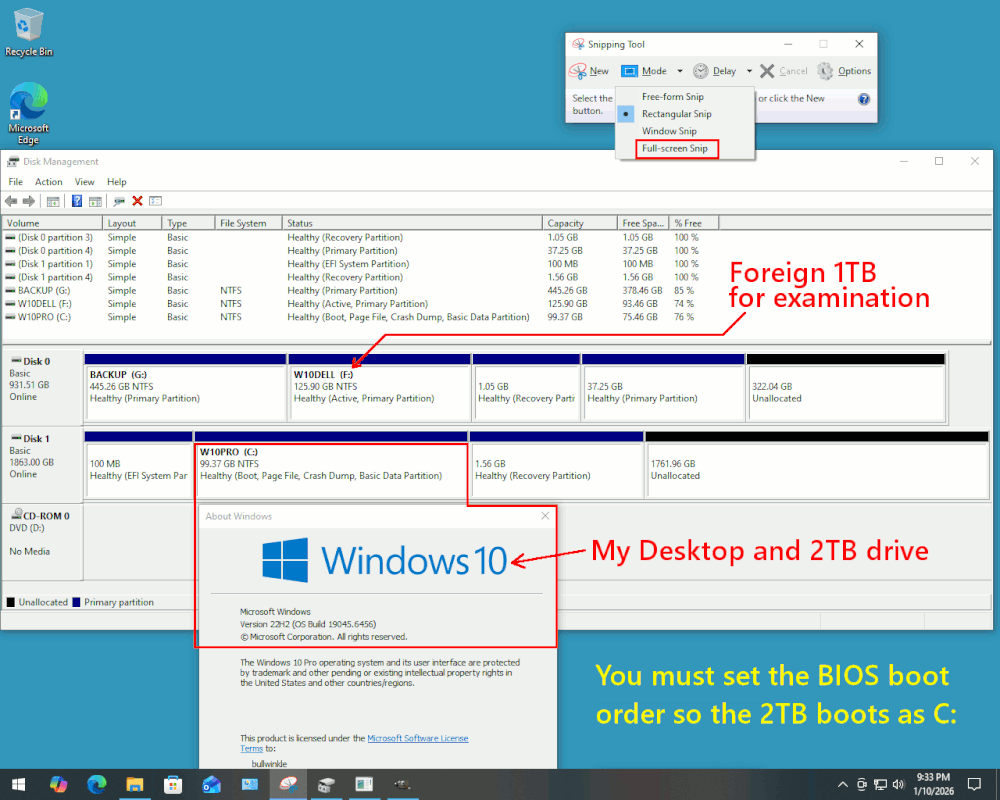This screenshot has width=1000, height=800.
Task: Open Microsoft Store from the taskbar
Action: click(x=173, y=785)
